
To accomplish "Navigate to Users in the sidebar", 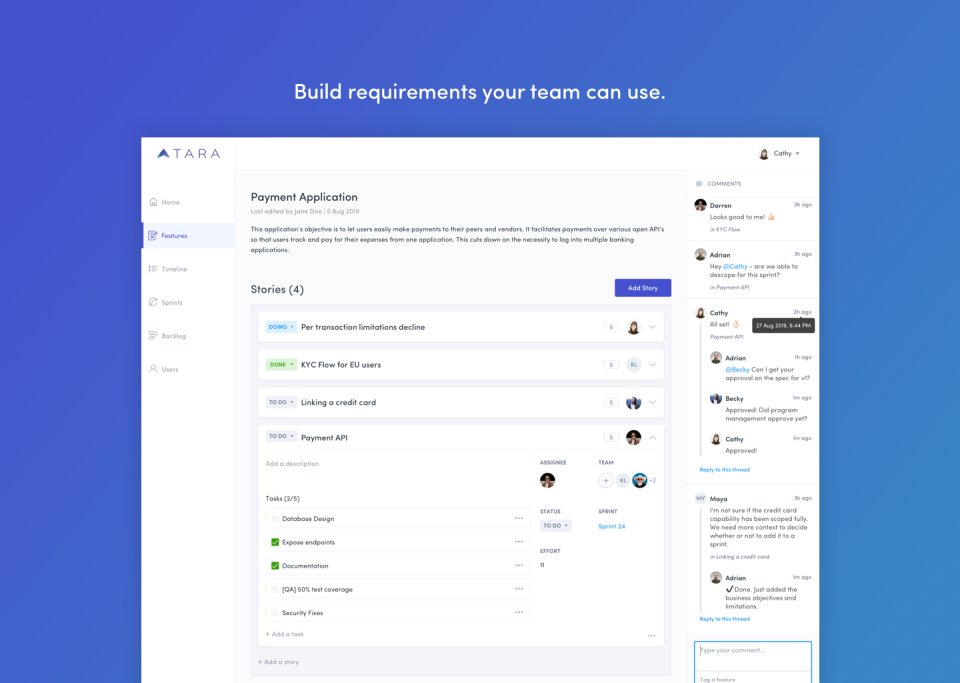I will (163, 369).
